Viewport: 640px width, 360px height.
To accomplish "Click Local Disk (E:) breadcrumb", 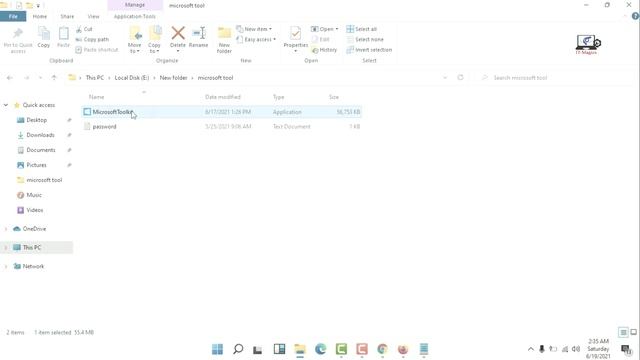I will [131, 78].
